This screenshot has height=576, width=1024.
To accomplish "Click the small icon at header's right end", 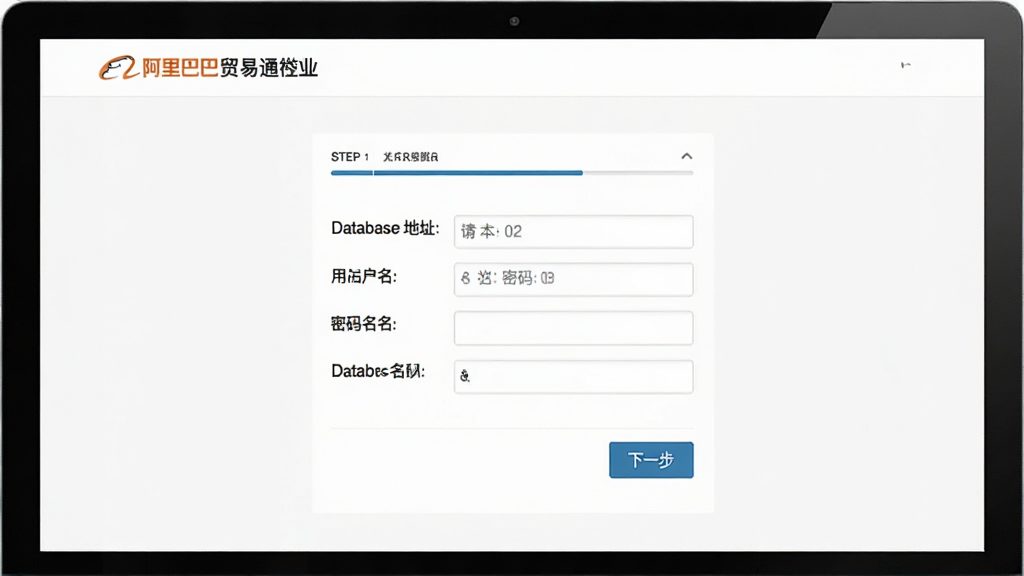I will (906, 65).
